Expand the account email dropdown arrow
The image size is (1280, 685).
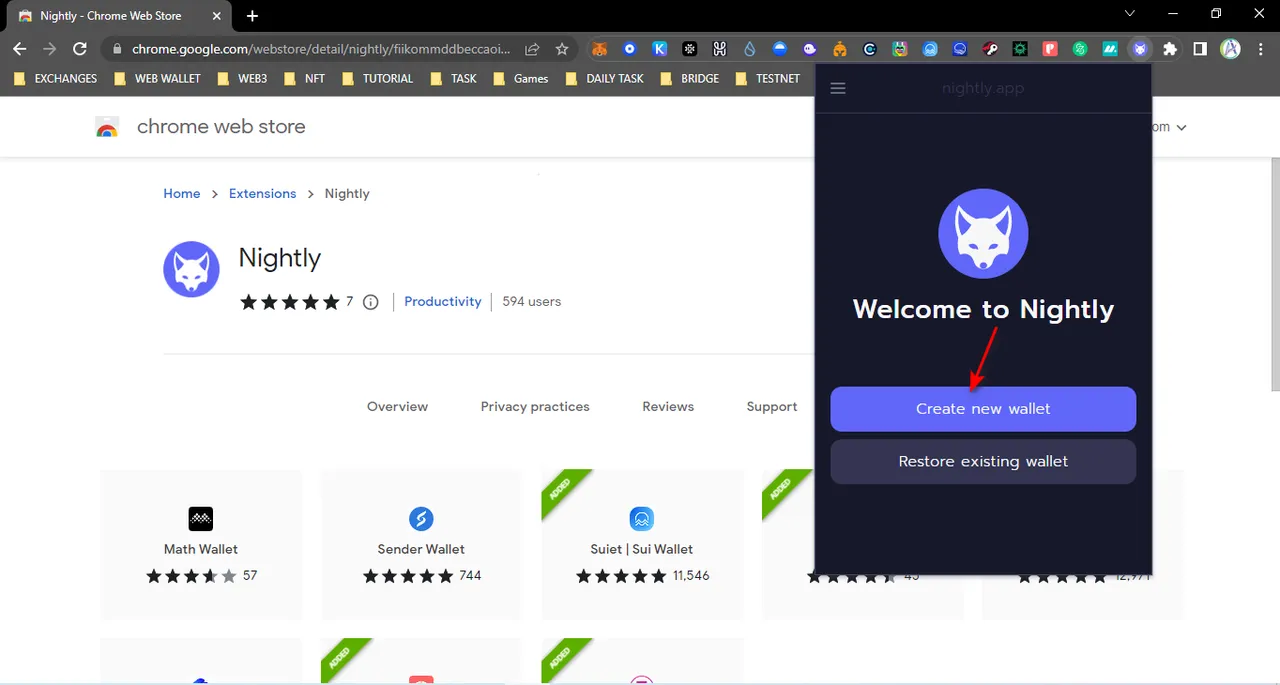[x=1182, y=128]
